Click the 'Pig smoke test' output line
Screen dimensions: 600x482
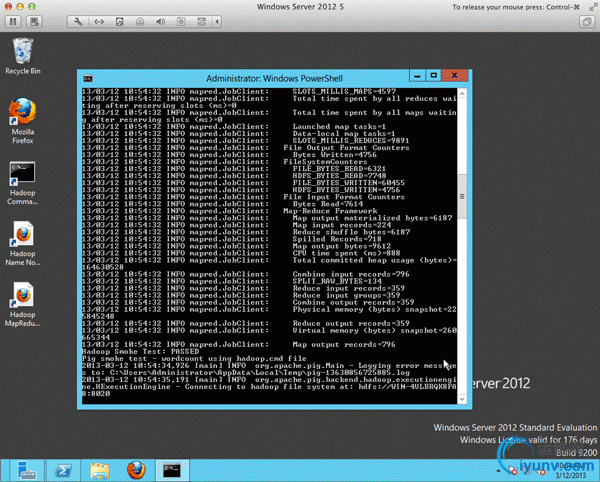pos(194,358)
